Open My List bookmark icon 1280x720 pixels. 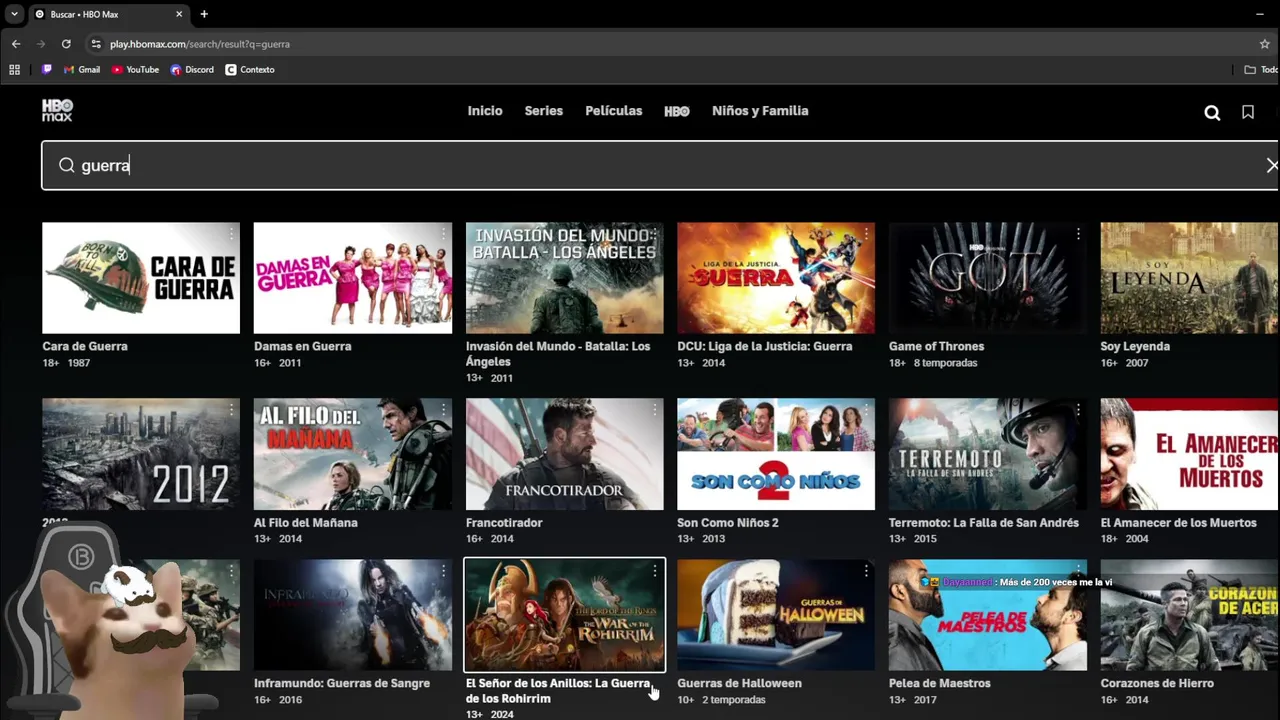click(x=1248, y=112)
